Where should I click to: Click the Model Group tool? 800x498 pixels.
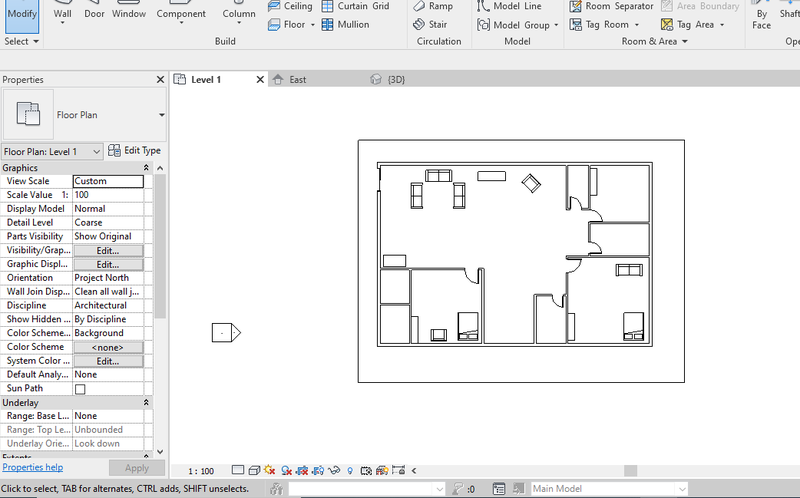[513, 24]
